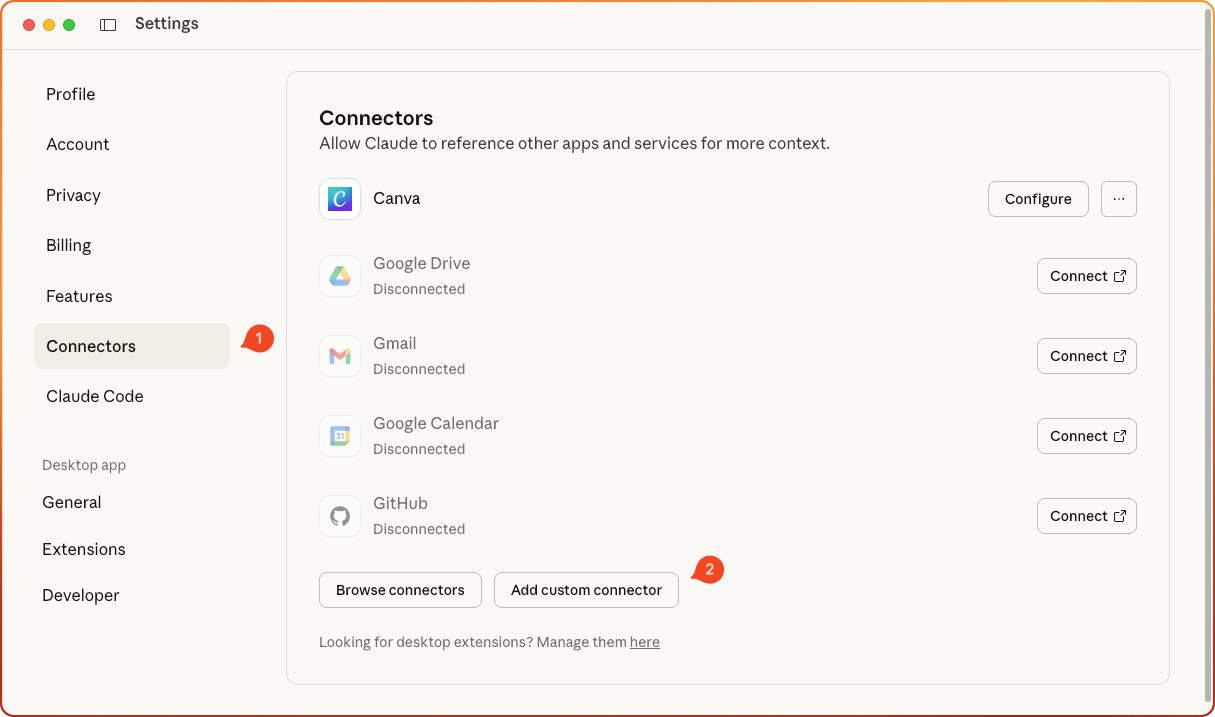Click the Google Drive connector icon
The width and height of the screenshot is (1215, 717).
(x=340, y=276)
